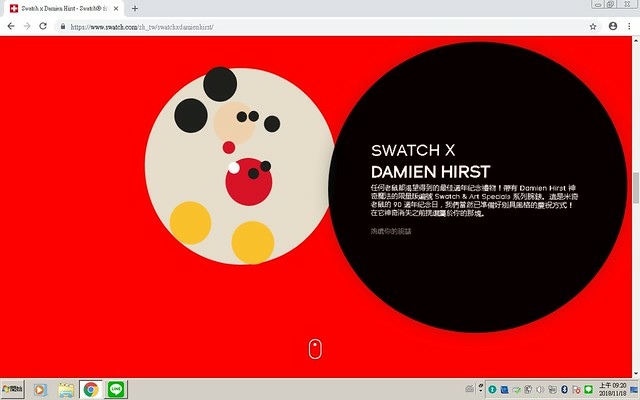The height and width of the screenshot is (400, 640).
Task: Click the Safely Remove Hardware tray icon
Action: (528, 389)
